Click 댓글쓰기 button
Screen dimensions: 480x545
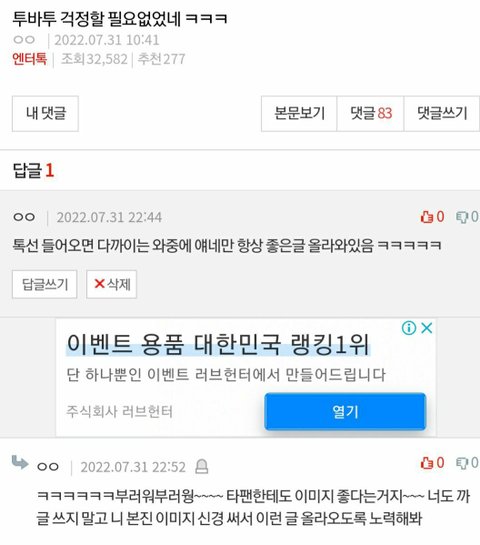tap(442, 114)
